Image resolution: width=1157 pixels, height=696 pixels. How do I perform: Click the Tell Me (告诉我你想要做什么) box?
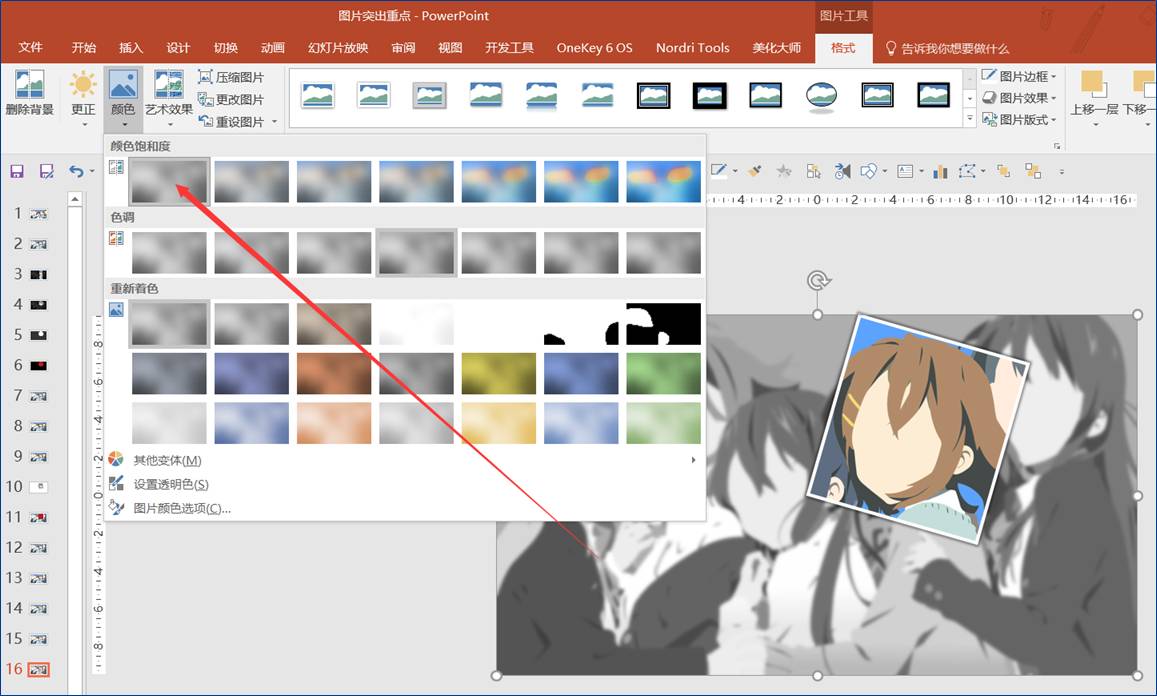(x=947, y=49)
